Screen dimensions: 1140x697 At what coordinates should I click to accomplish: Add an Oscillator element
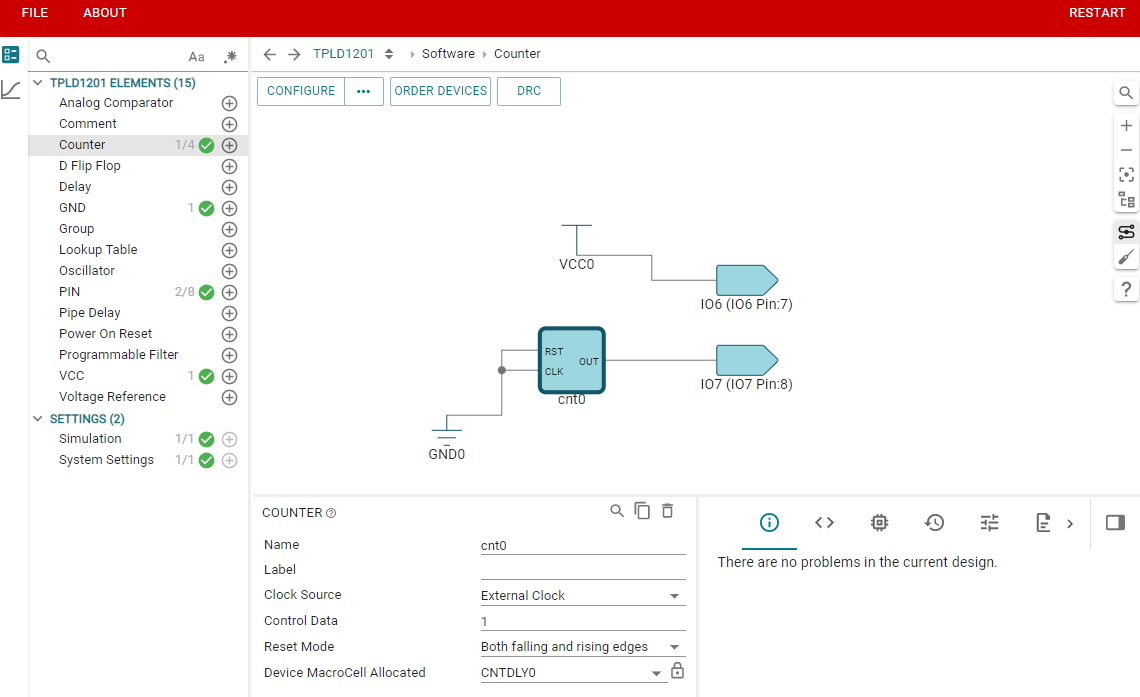coord(229,272)
